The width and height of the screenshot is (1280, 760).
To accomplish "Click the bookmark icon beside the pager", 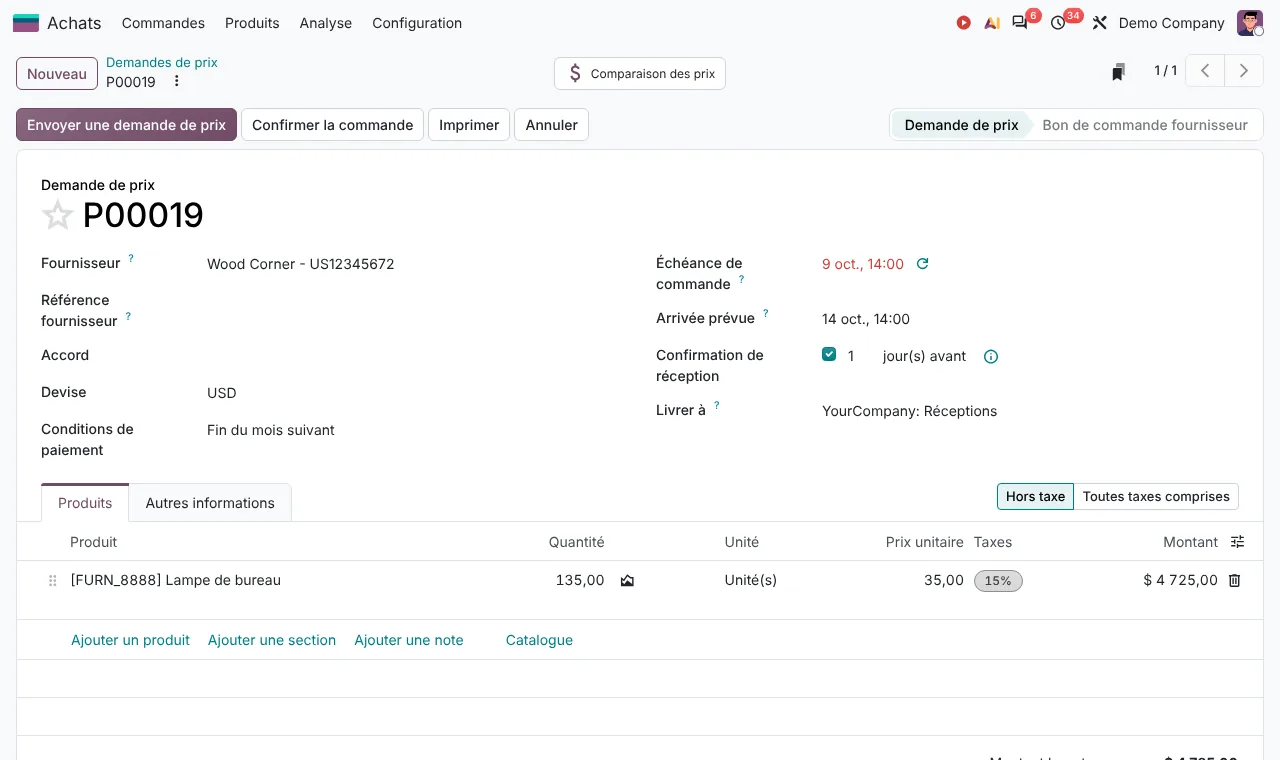I will tap(1119, 72).
